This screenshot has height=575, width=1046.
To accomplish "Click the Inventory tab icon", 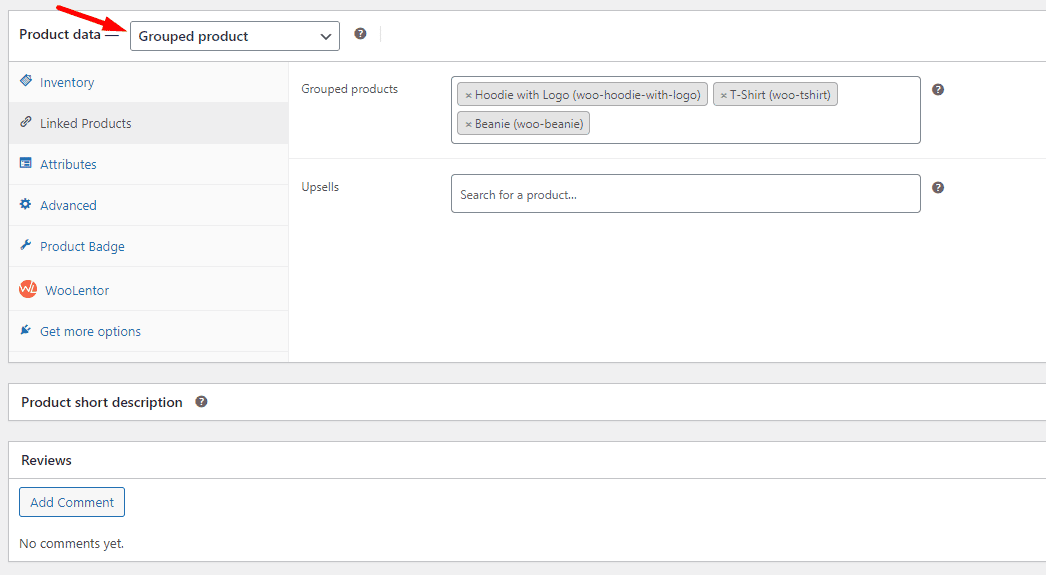I will [26, 81].
